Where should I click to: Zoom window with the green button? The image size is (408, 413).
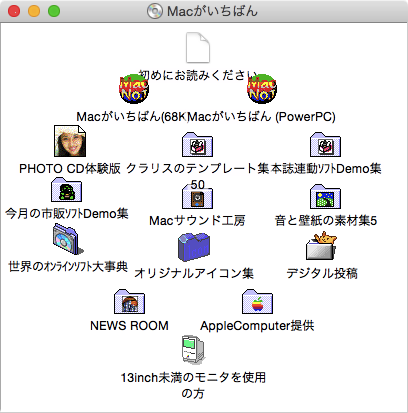tap(54, 11)
